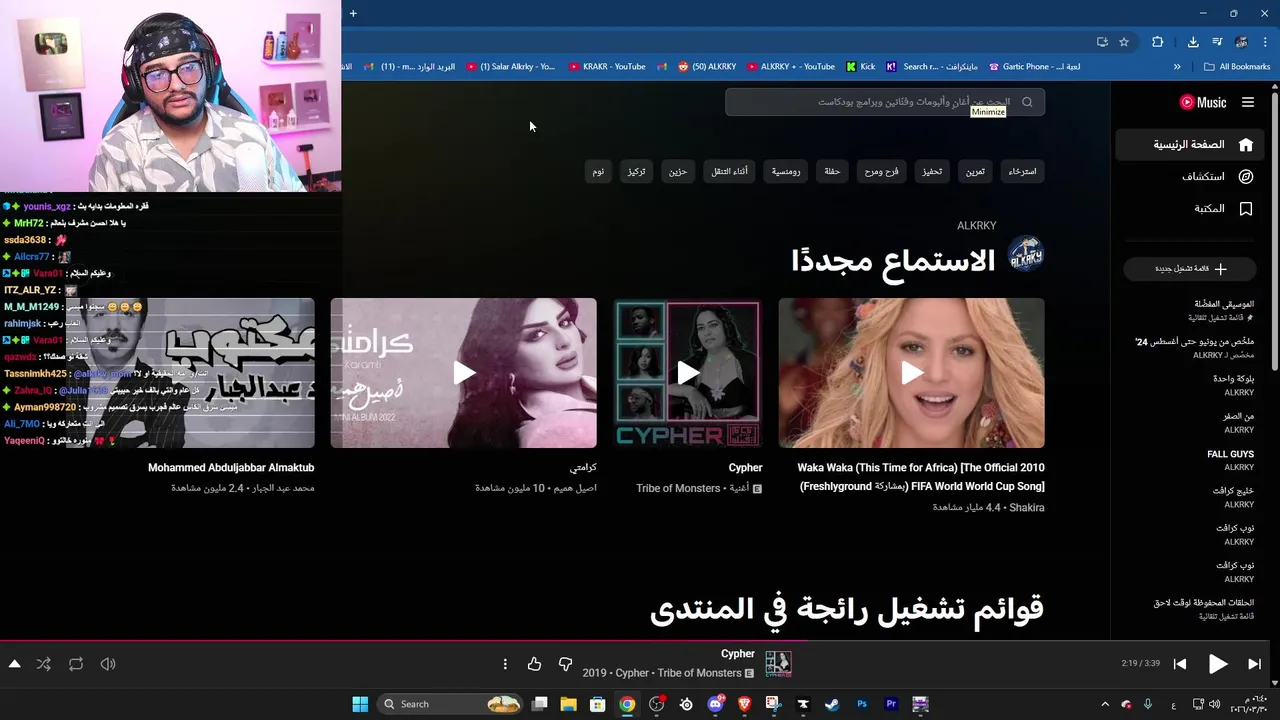Toggle the volume speaker icon in player
Viewport: 1280px width, 720px height.
(x=108, y=664)
